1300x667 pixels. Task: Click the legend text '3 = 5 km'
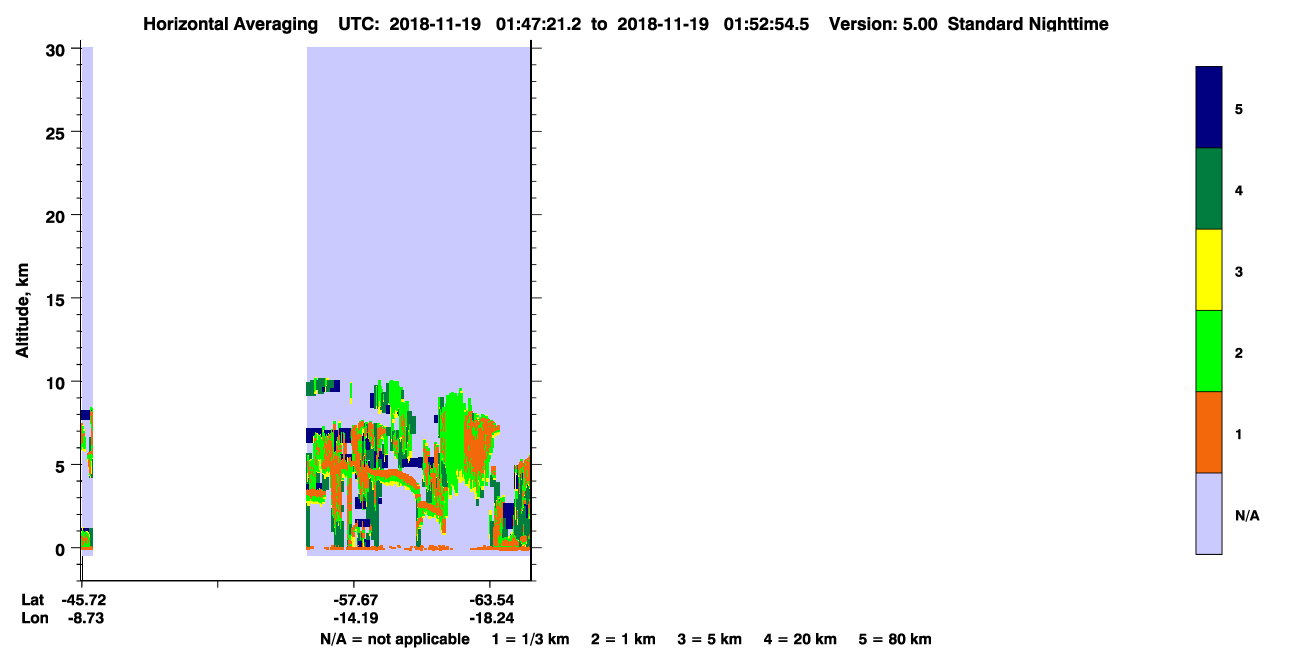click(710, 639)
